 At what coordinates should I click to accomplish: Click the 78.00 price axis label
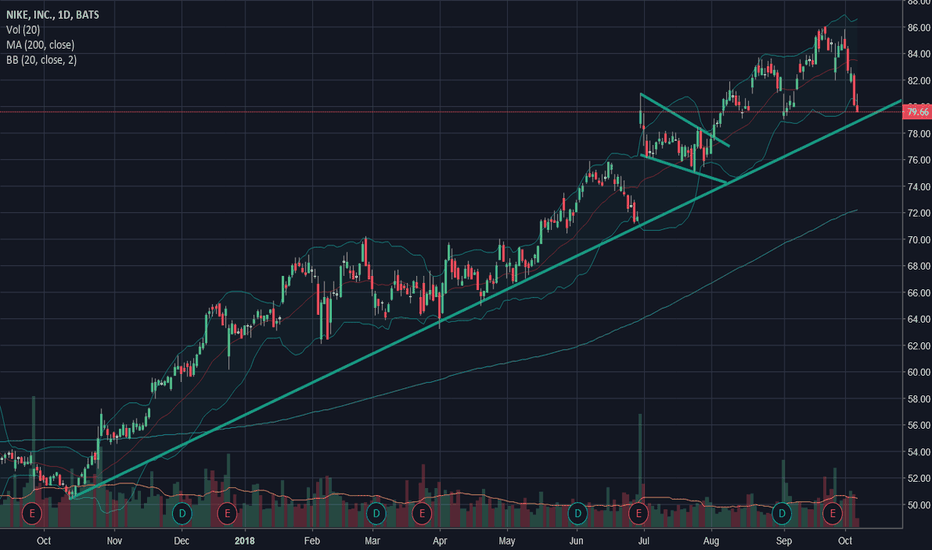918,134
